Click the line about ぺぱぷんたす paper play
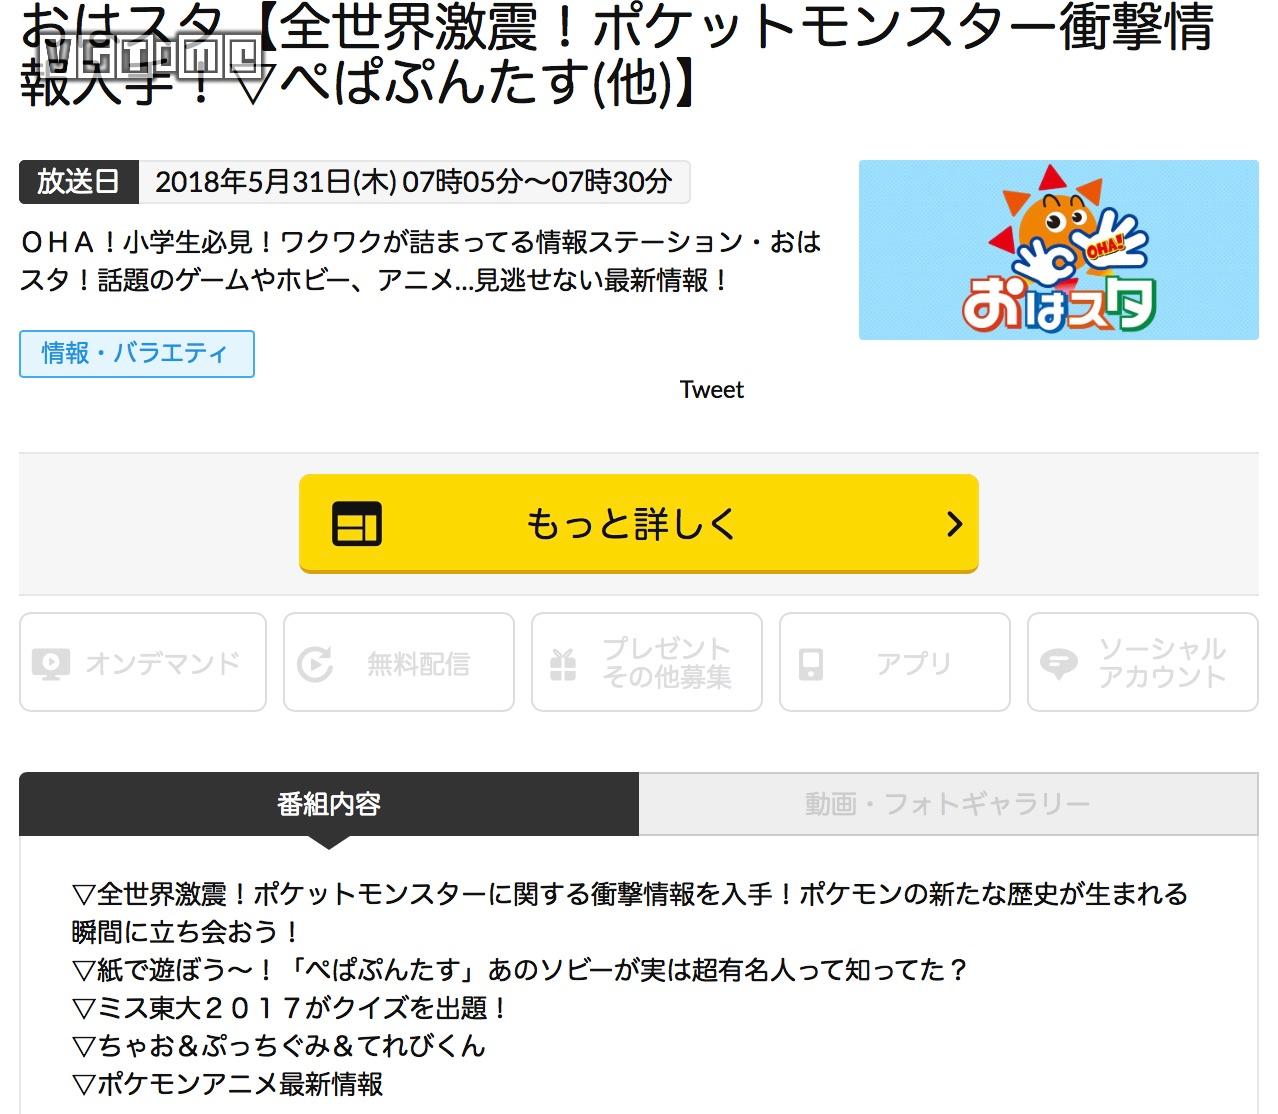This screenshot has width=1278, height=1114. [x=521, y=970]
